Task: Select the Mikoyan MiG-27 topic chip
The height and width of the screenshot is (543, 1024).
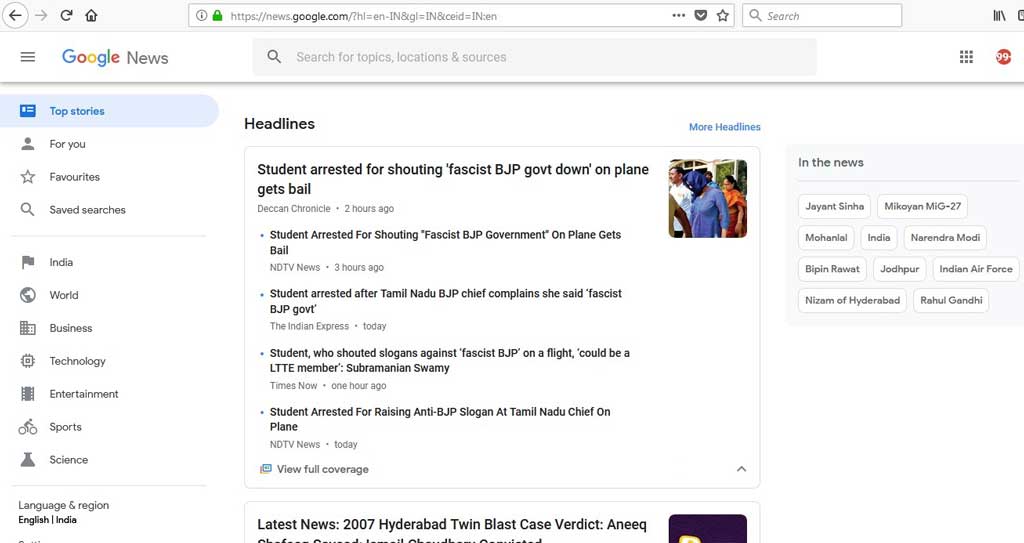Action: [x=922, y=206]
